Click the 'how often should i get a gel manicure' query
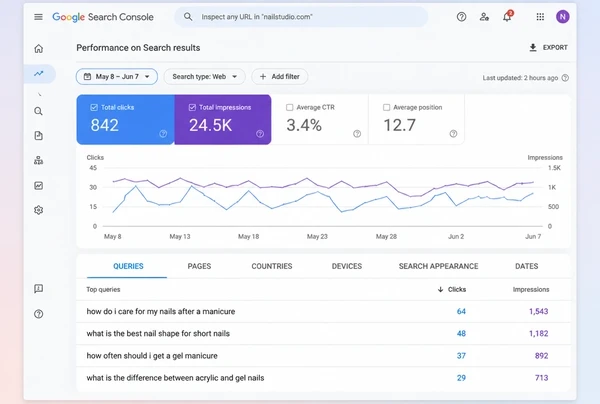The width and height of the screenshot is (600, 404). point(152,356)
